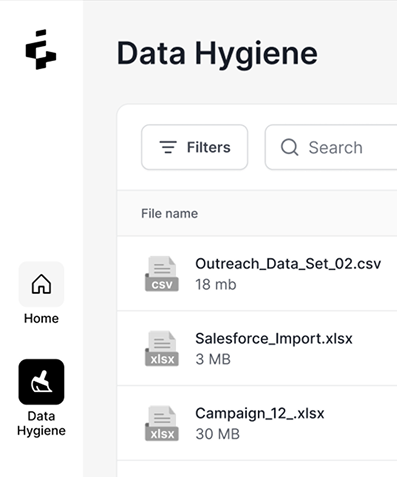Select the Data Hygiene broom icon
The image size is (397, 477).
[41, 382]
